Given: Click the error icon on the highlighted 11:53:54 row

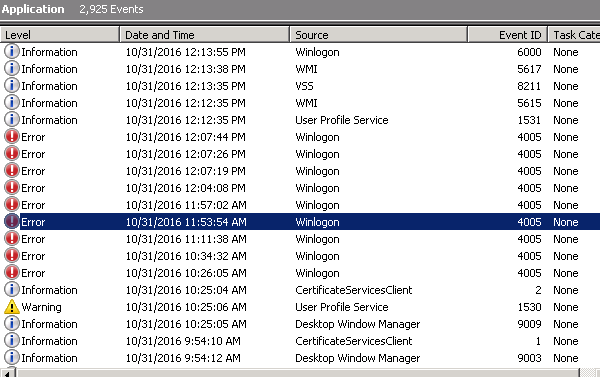Looking at the screenshot, I should click(x=12, y=221).
